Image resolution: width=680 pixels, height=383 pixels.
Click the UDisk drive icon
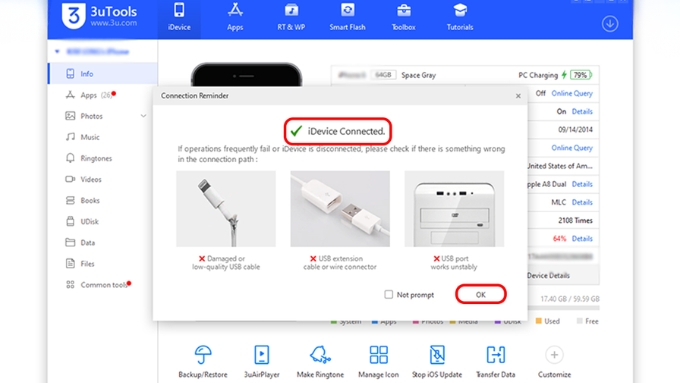pos(70,221)
